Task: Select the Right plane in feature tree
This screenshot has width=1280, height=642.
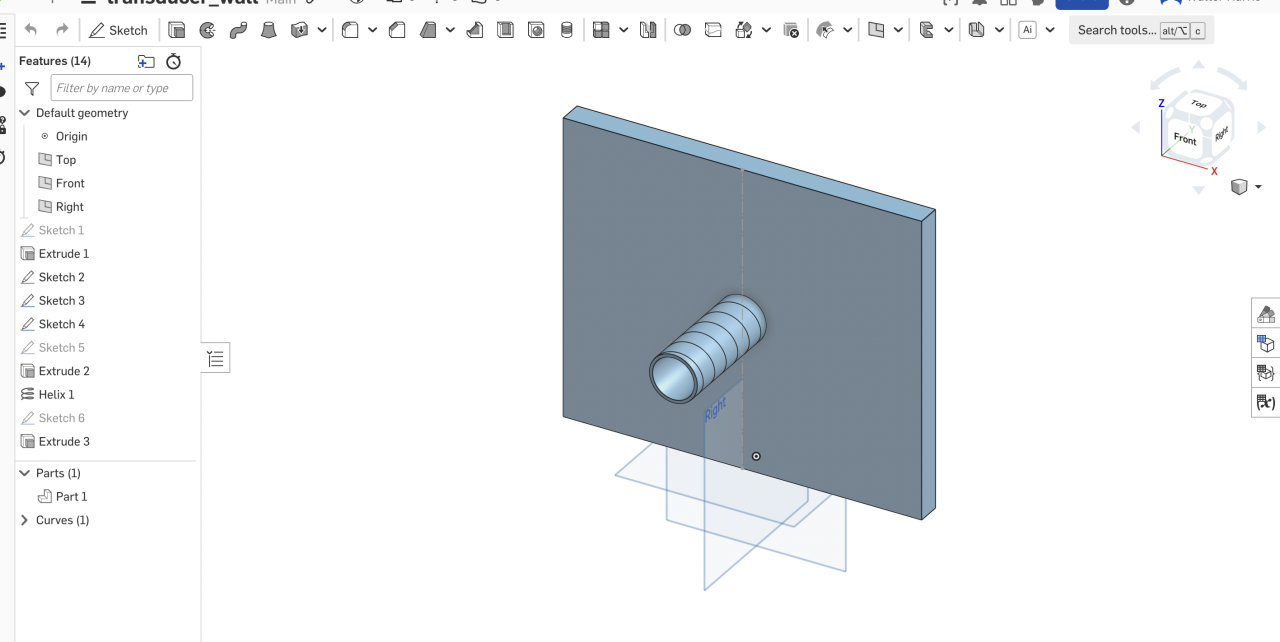Action: pos(70,207)
